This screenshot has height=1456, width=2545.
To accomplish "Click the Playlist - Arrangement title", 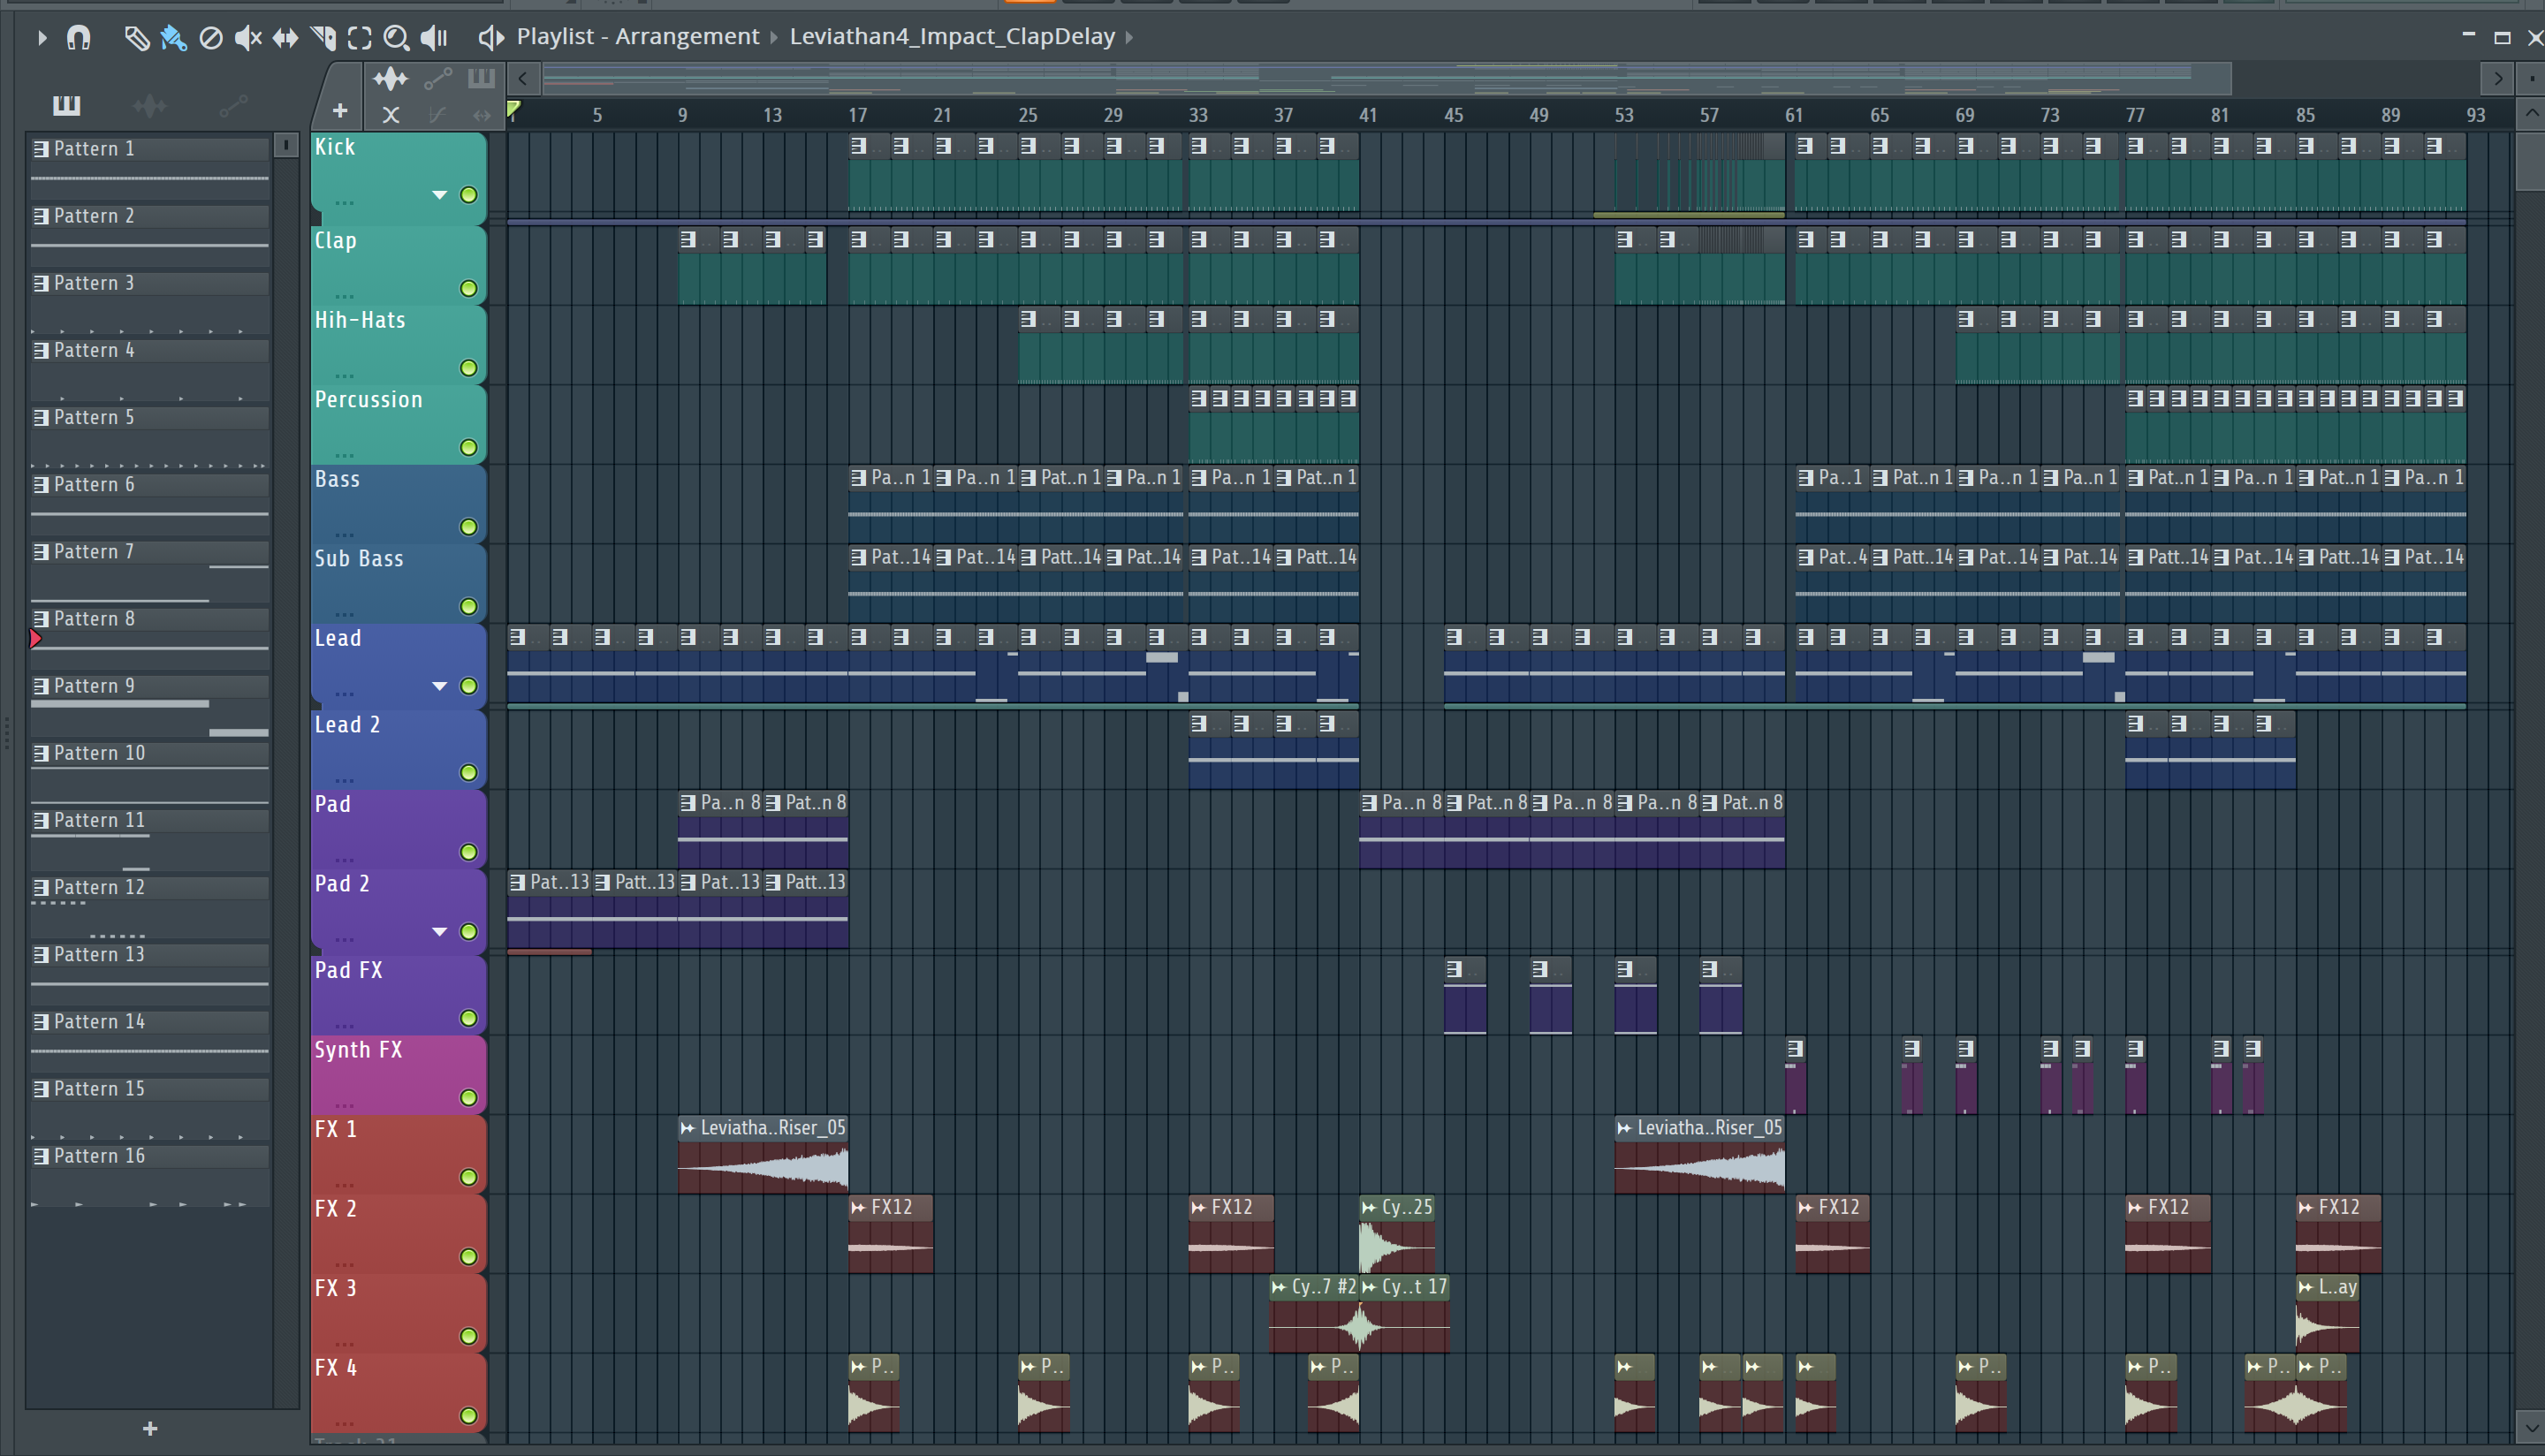I will point(638,37).
